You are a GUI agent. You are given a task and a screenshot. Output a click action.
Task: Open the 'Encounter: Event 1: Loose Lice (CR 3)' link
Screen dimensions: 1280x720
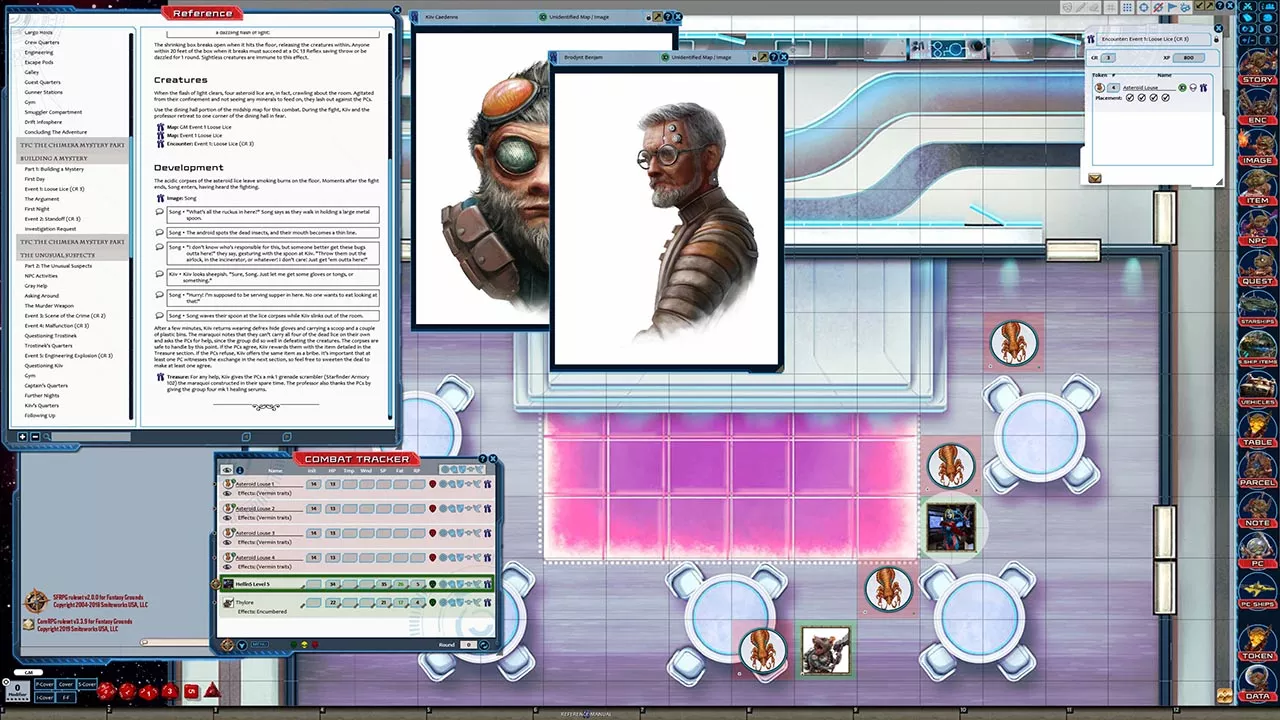pyautogui.click(x=211, y=144)
